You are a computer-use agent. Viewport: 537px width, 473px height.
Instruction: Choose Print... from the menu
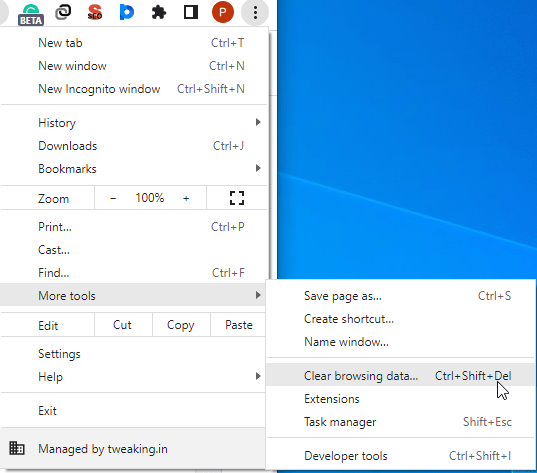click(x=134, y=227)
